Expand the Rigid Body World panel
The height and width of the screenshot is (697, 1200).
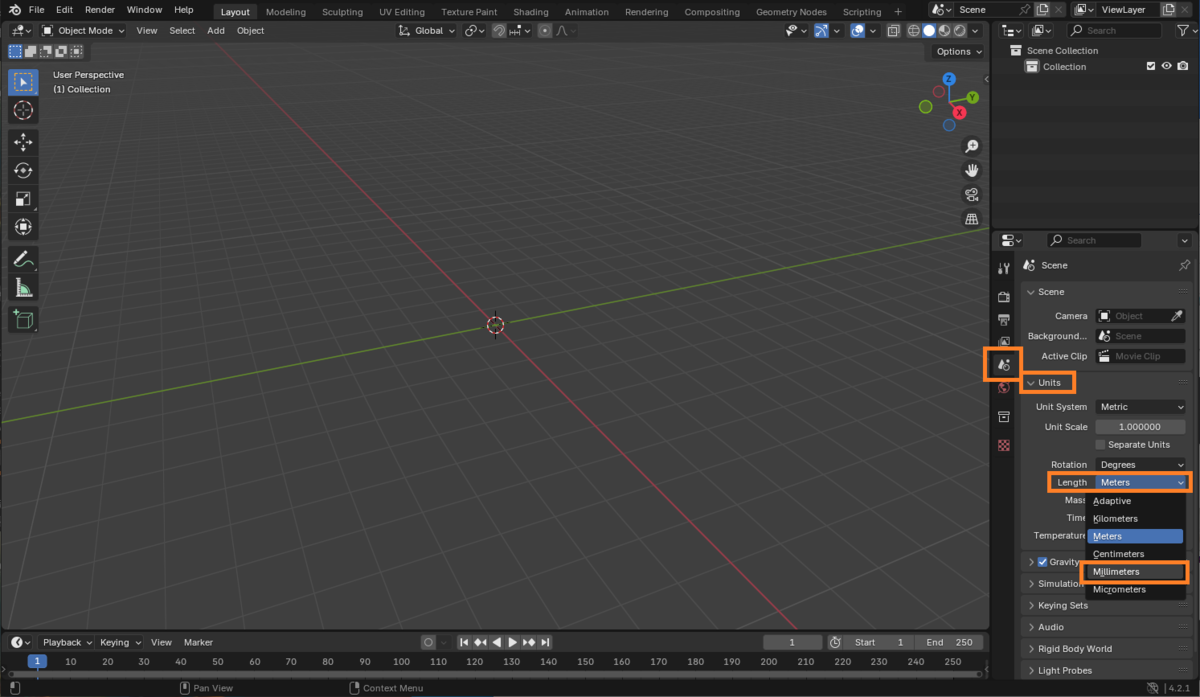coord(1074,649)
